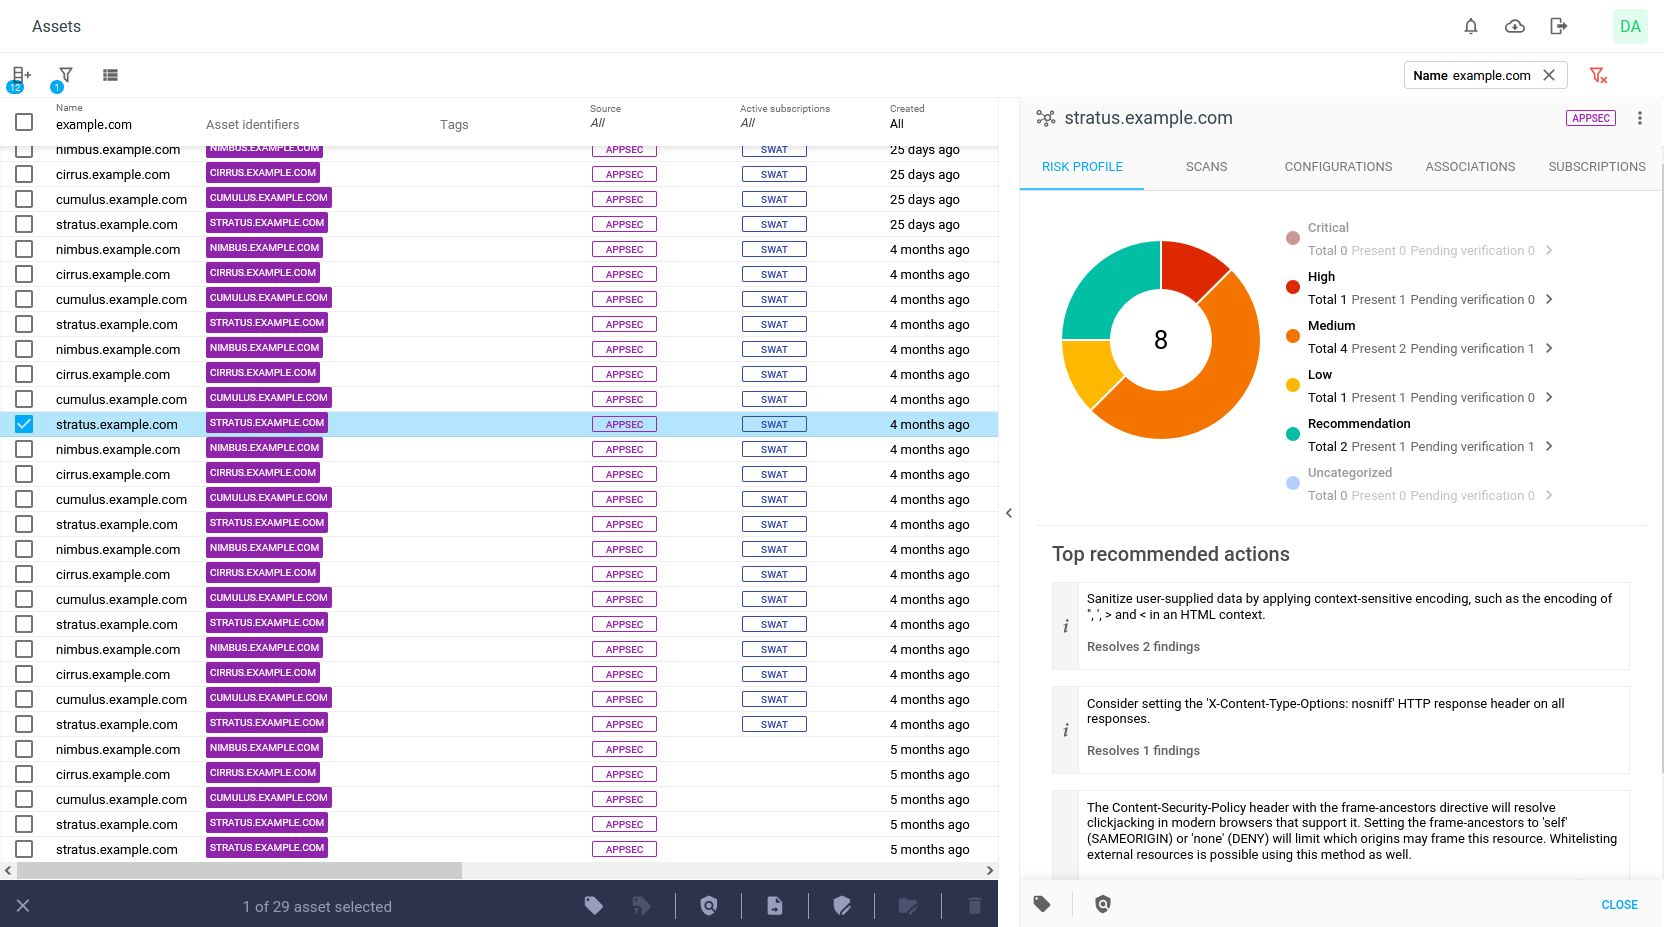Open the Associations tab
Viewport: 1664px width, 927px height.
[1469, 167]
